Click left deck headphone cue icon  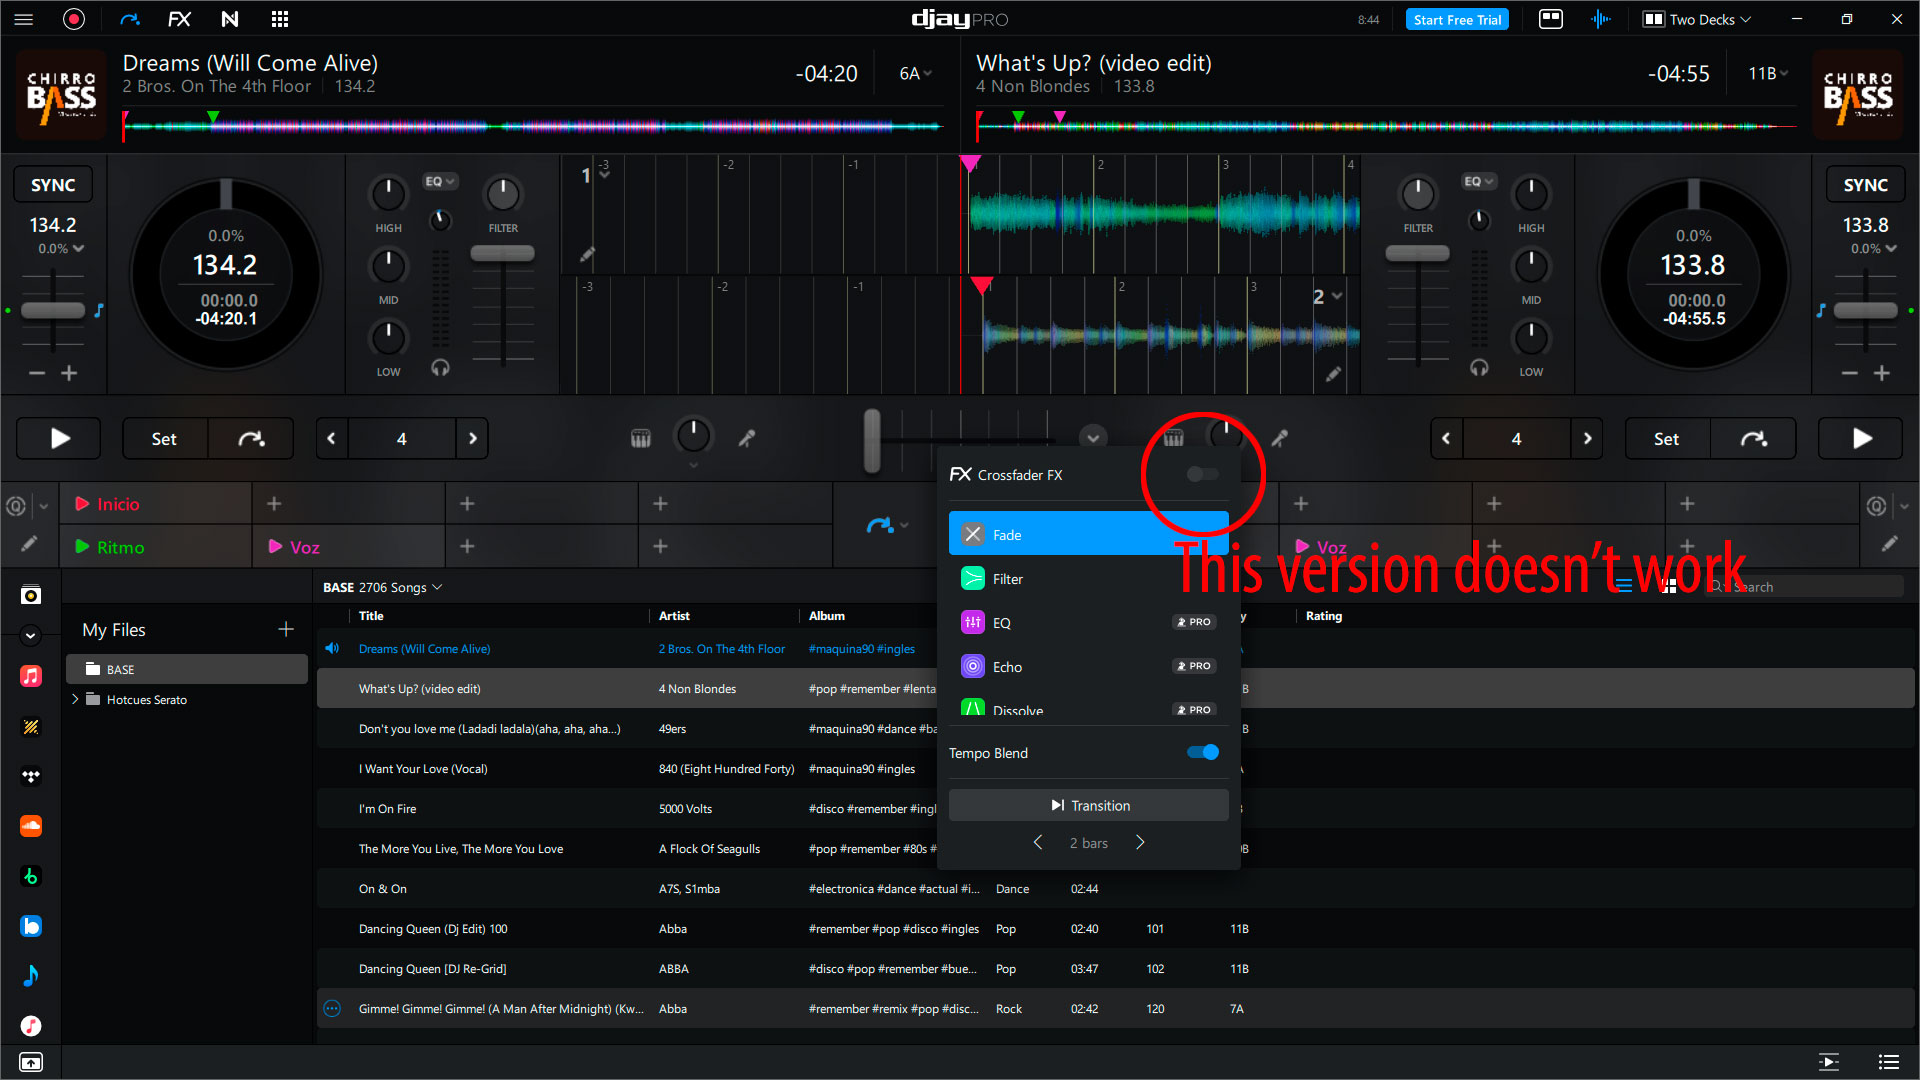pyautogui.click(x=440, y=368)
